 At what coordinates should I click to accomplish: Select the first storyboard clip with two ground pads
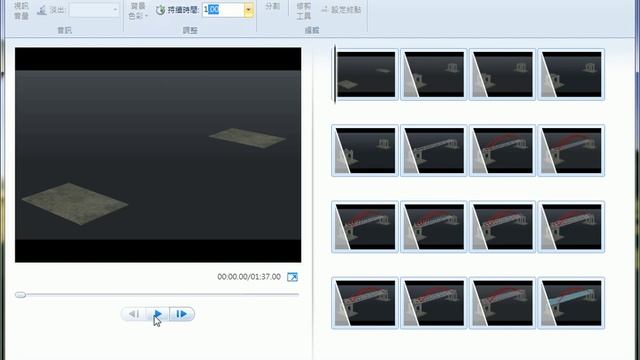[366, 74]
